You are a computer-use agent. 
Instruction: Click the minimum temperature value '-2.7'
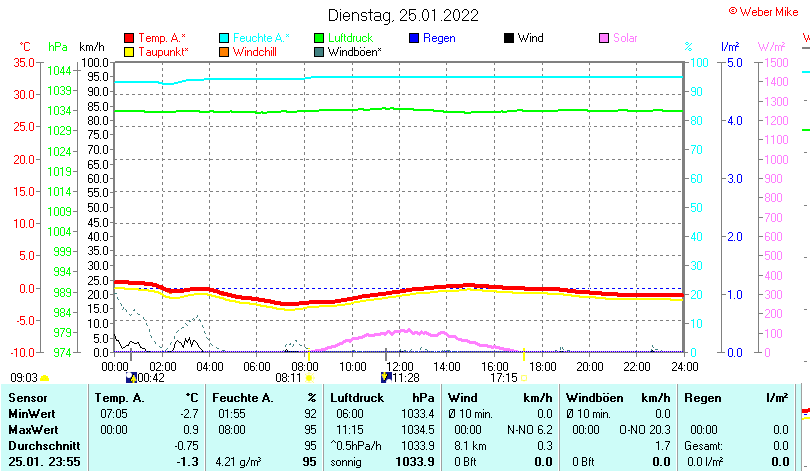point(190,414)
